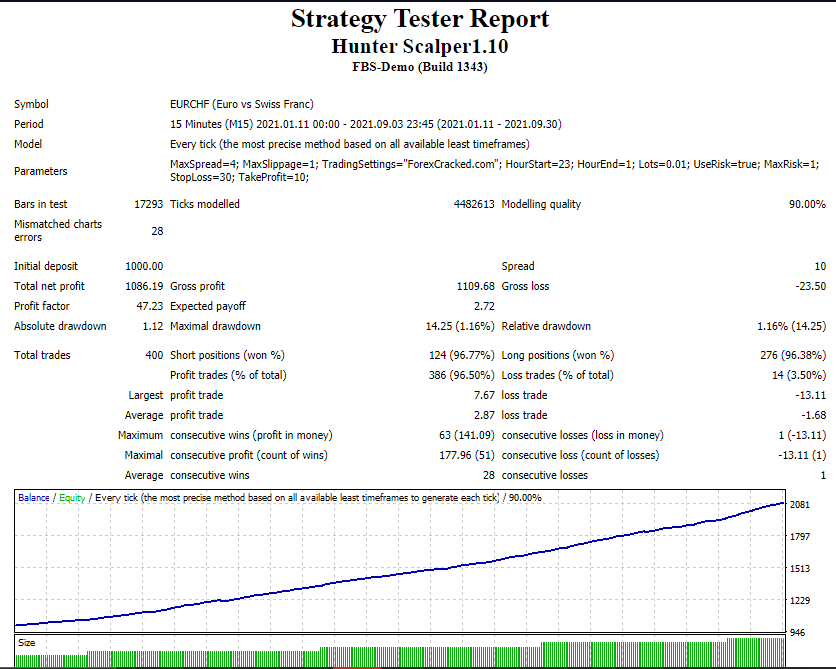This screenshot has height=669, width=836.
Task: Click the Initial deposit value 1000.00
Action: click(x=144, y=266)
